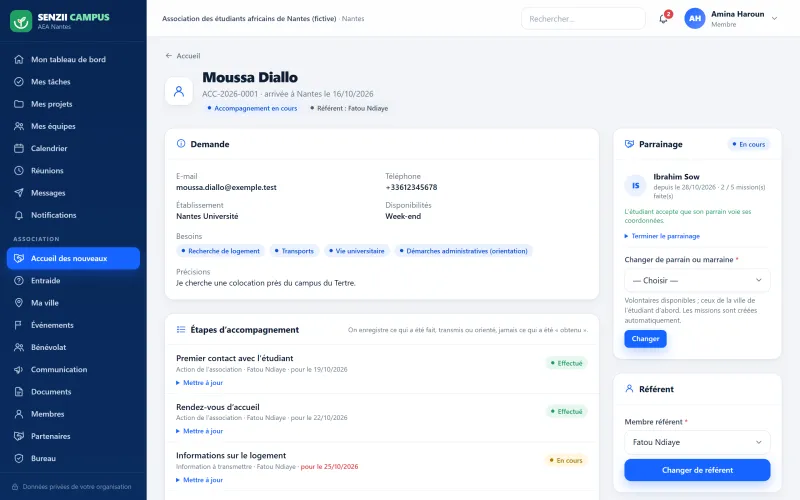Click the AH user avatar

pyautogui.click(x=694, y=18)
